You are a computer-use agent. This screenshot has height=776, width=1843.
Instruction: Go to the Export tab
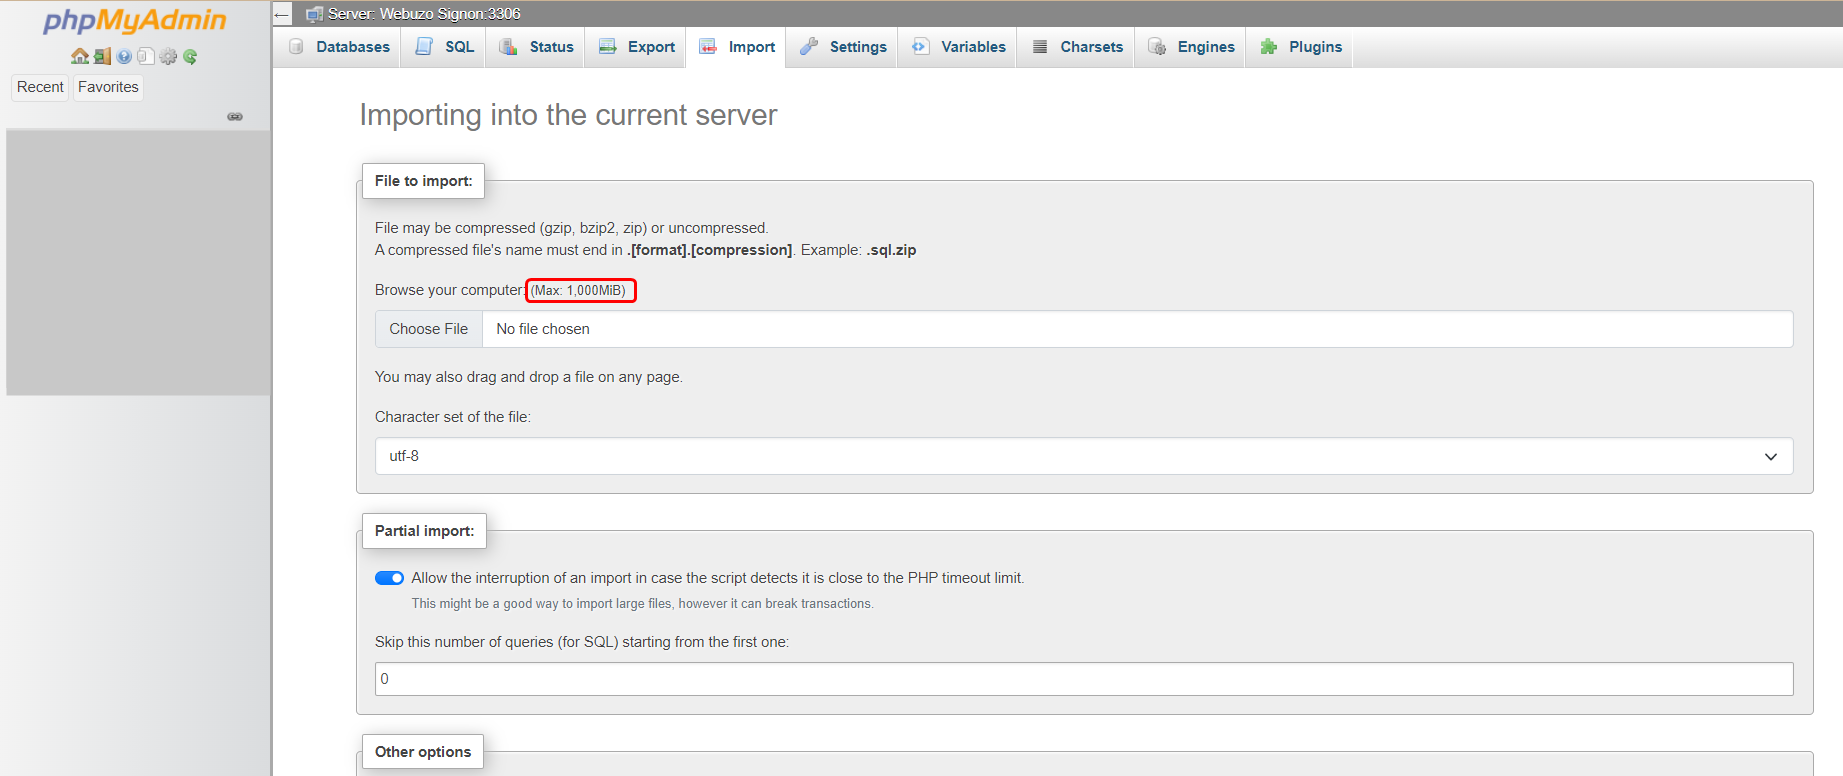(637, 47)
